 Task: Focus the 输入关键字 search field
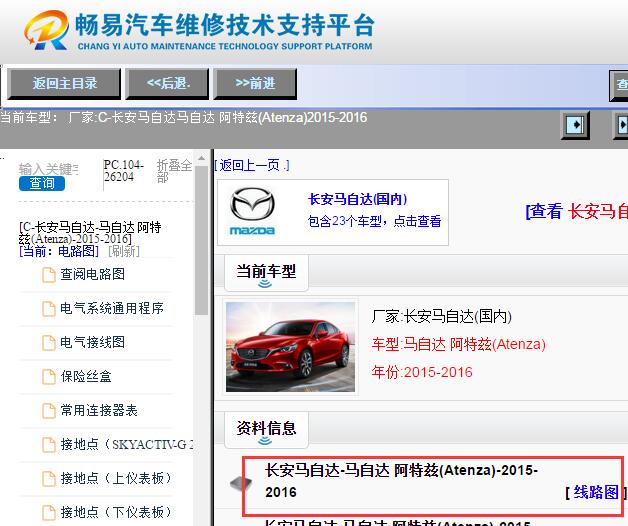(x=48, y=169)
